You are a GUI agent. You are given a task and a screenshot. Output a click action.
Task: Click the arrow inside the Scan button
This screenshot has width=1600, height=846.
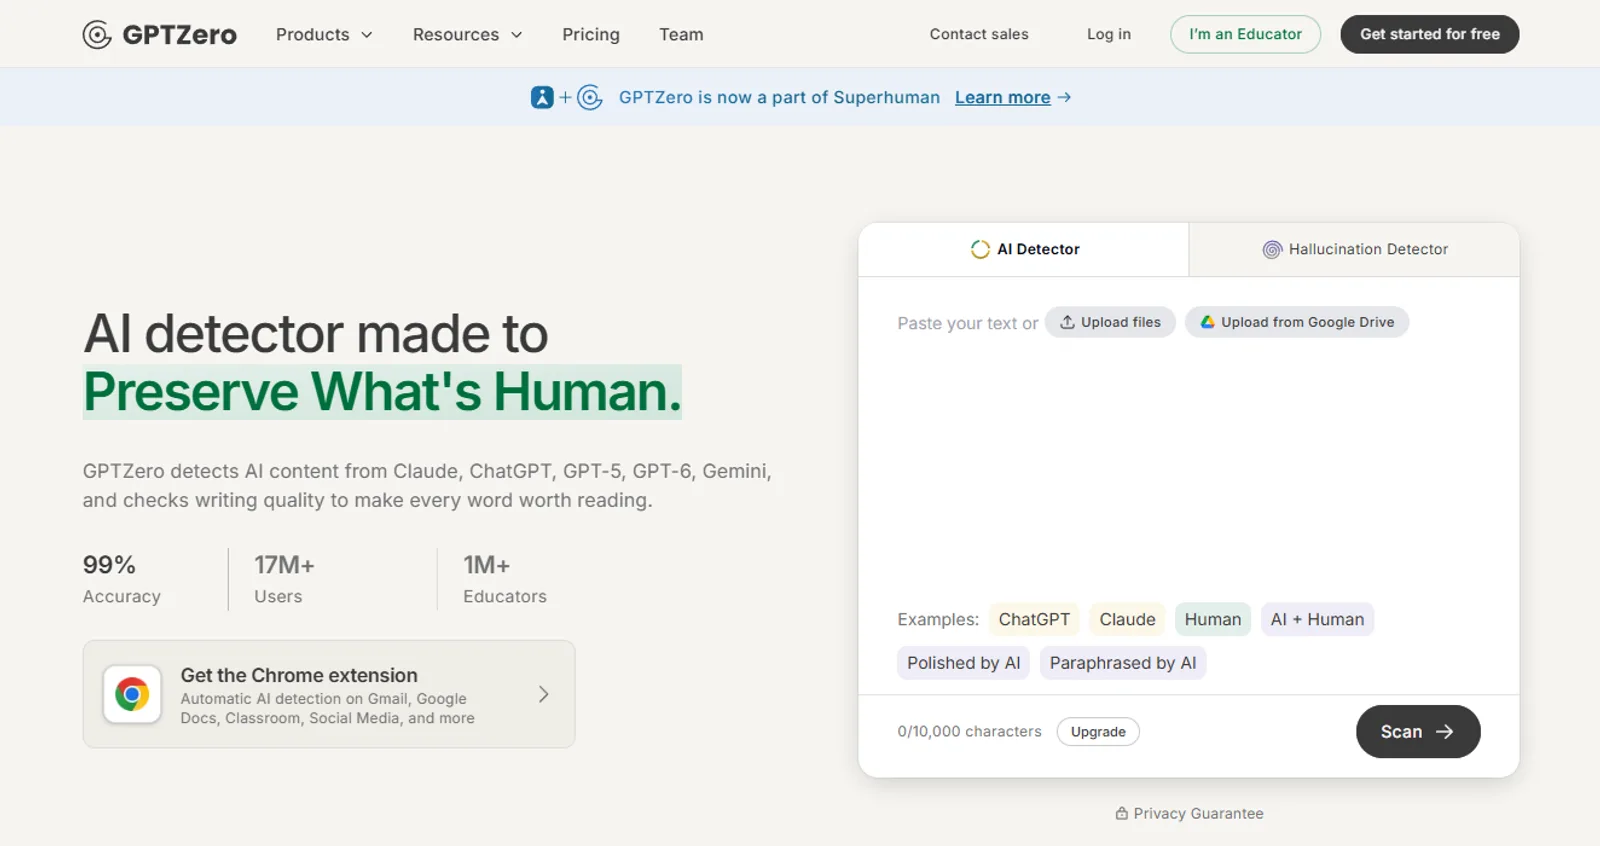(x=1444, y=732)
